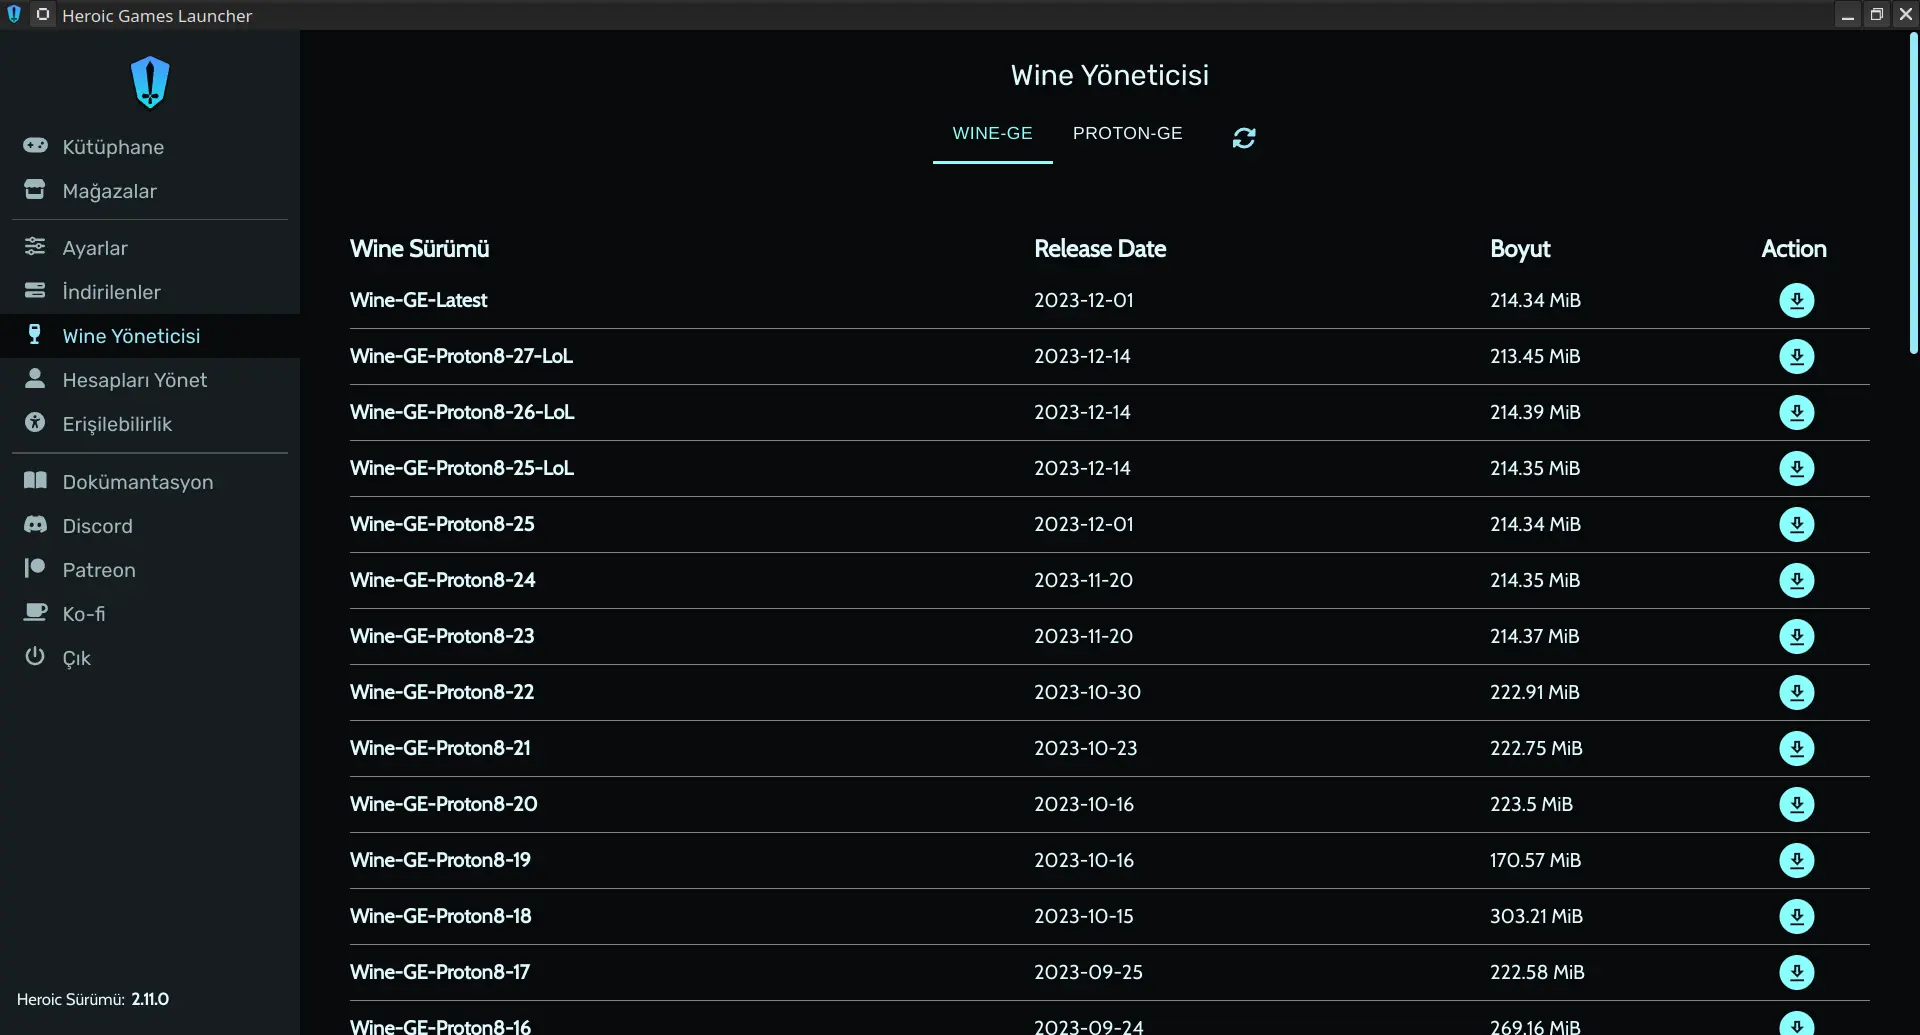Download Wine-GE-Proton8-21

tap(1796, 748)
